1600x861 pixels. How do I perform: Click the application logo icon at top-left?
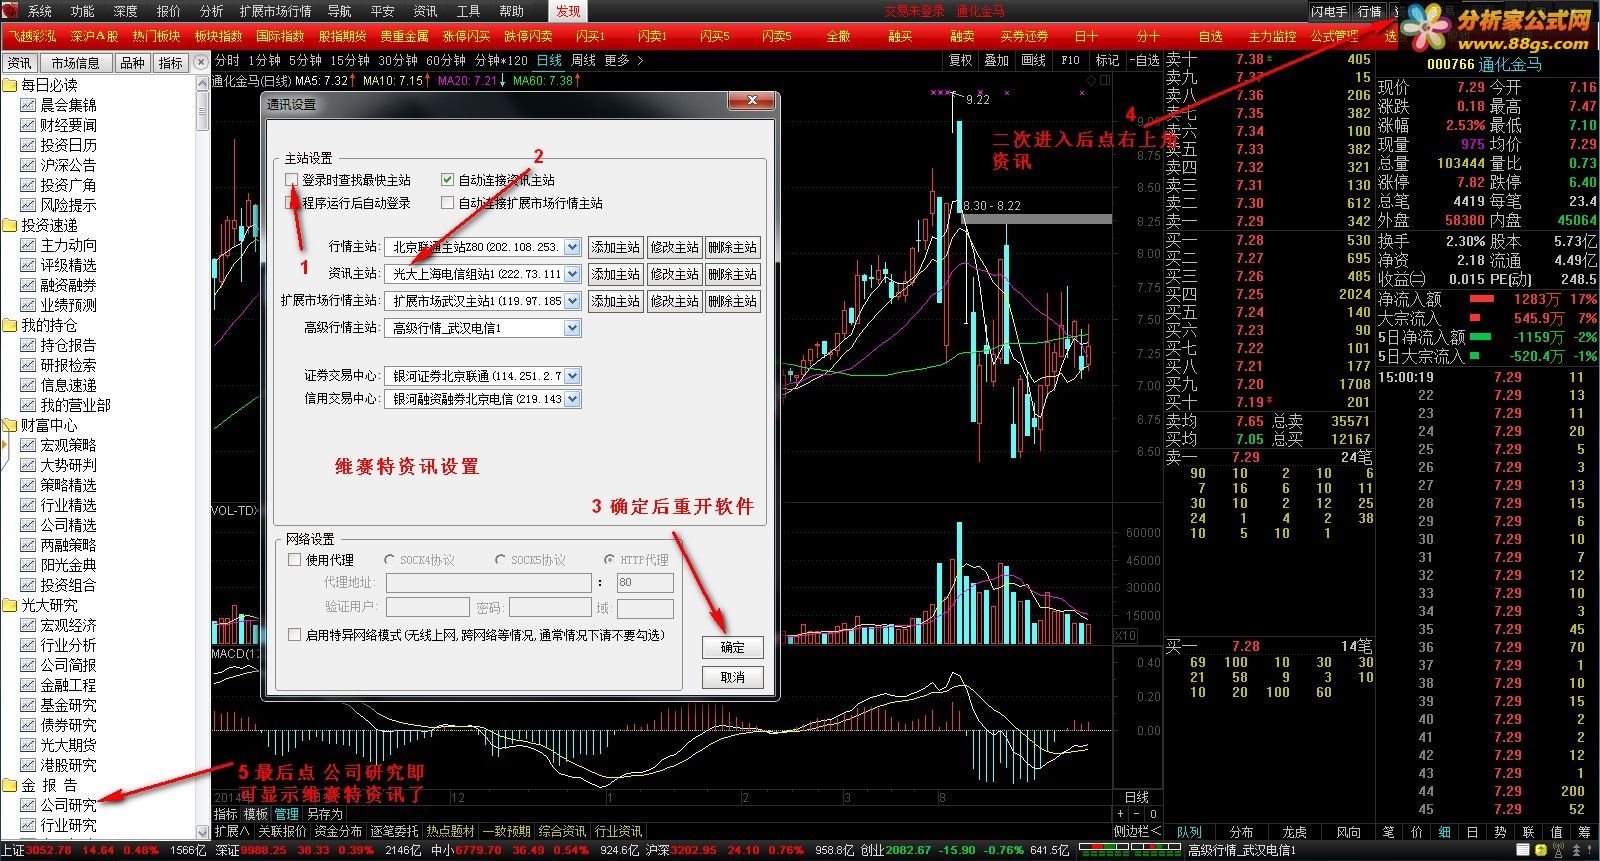[11, 10]
